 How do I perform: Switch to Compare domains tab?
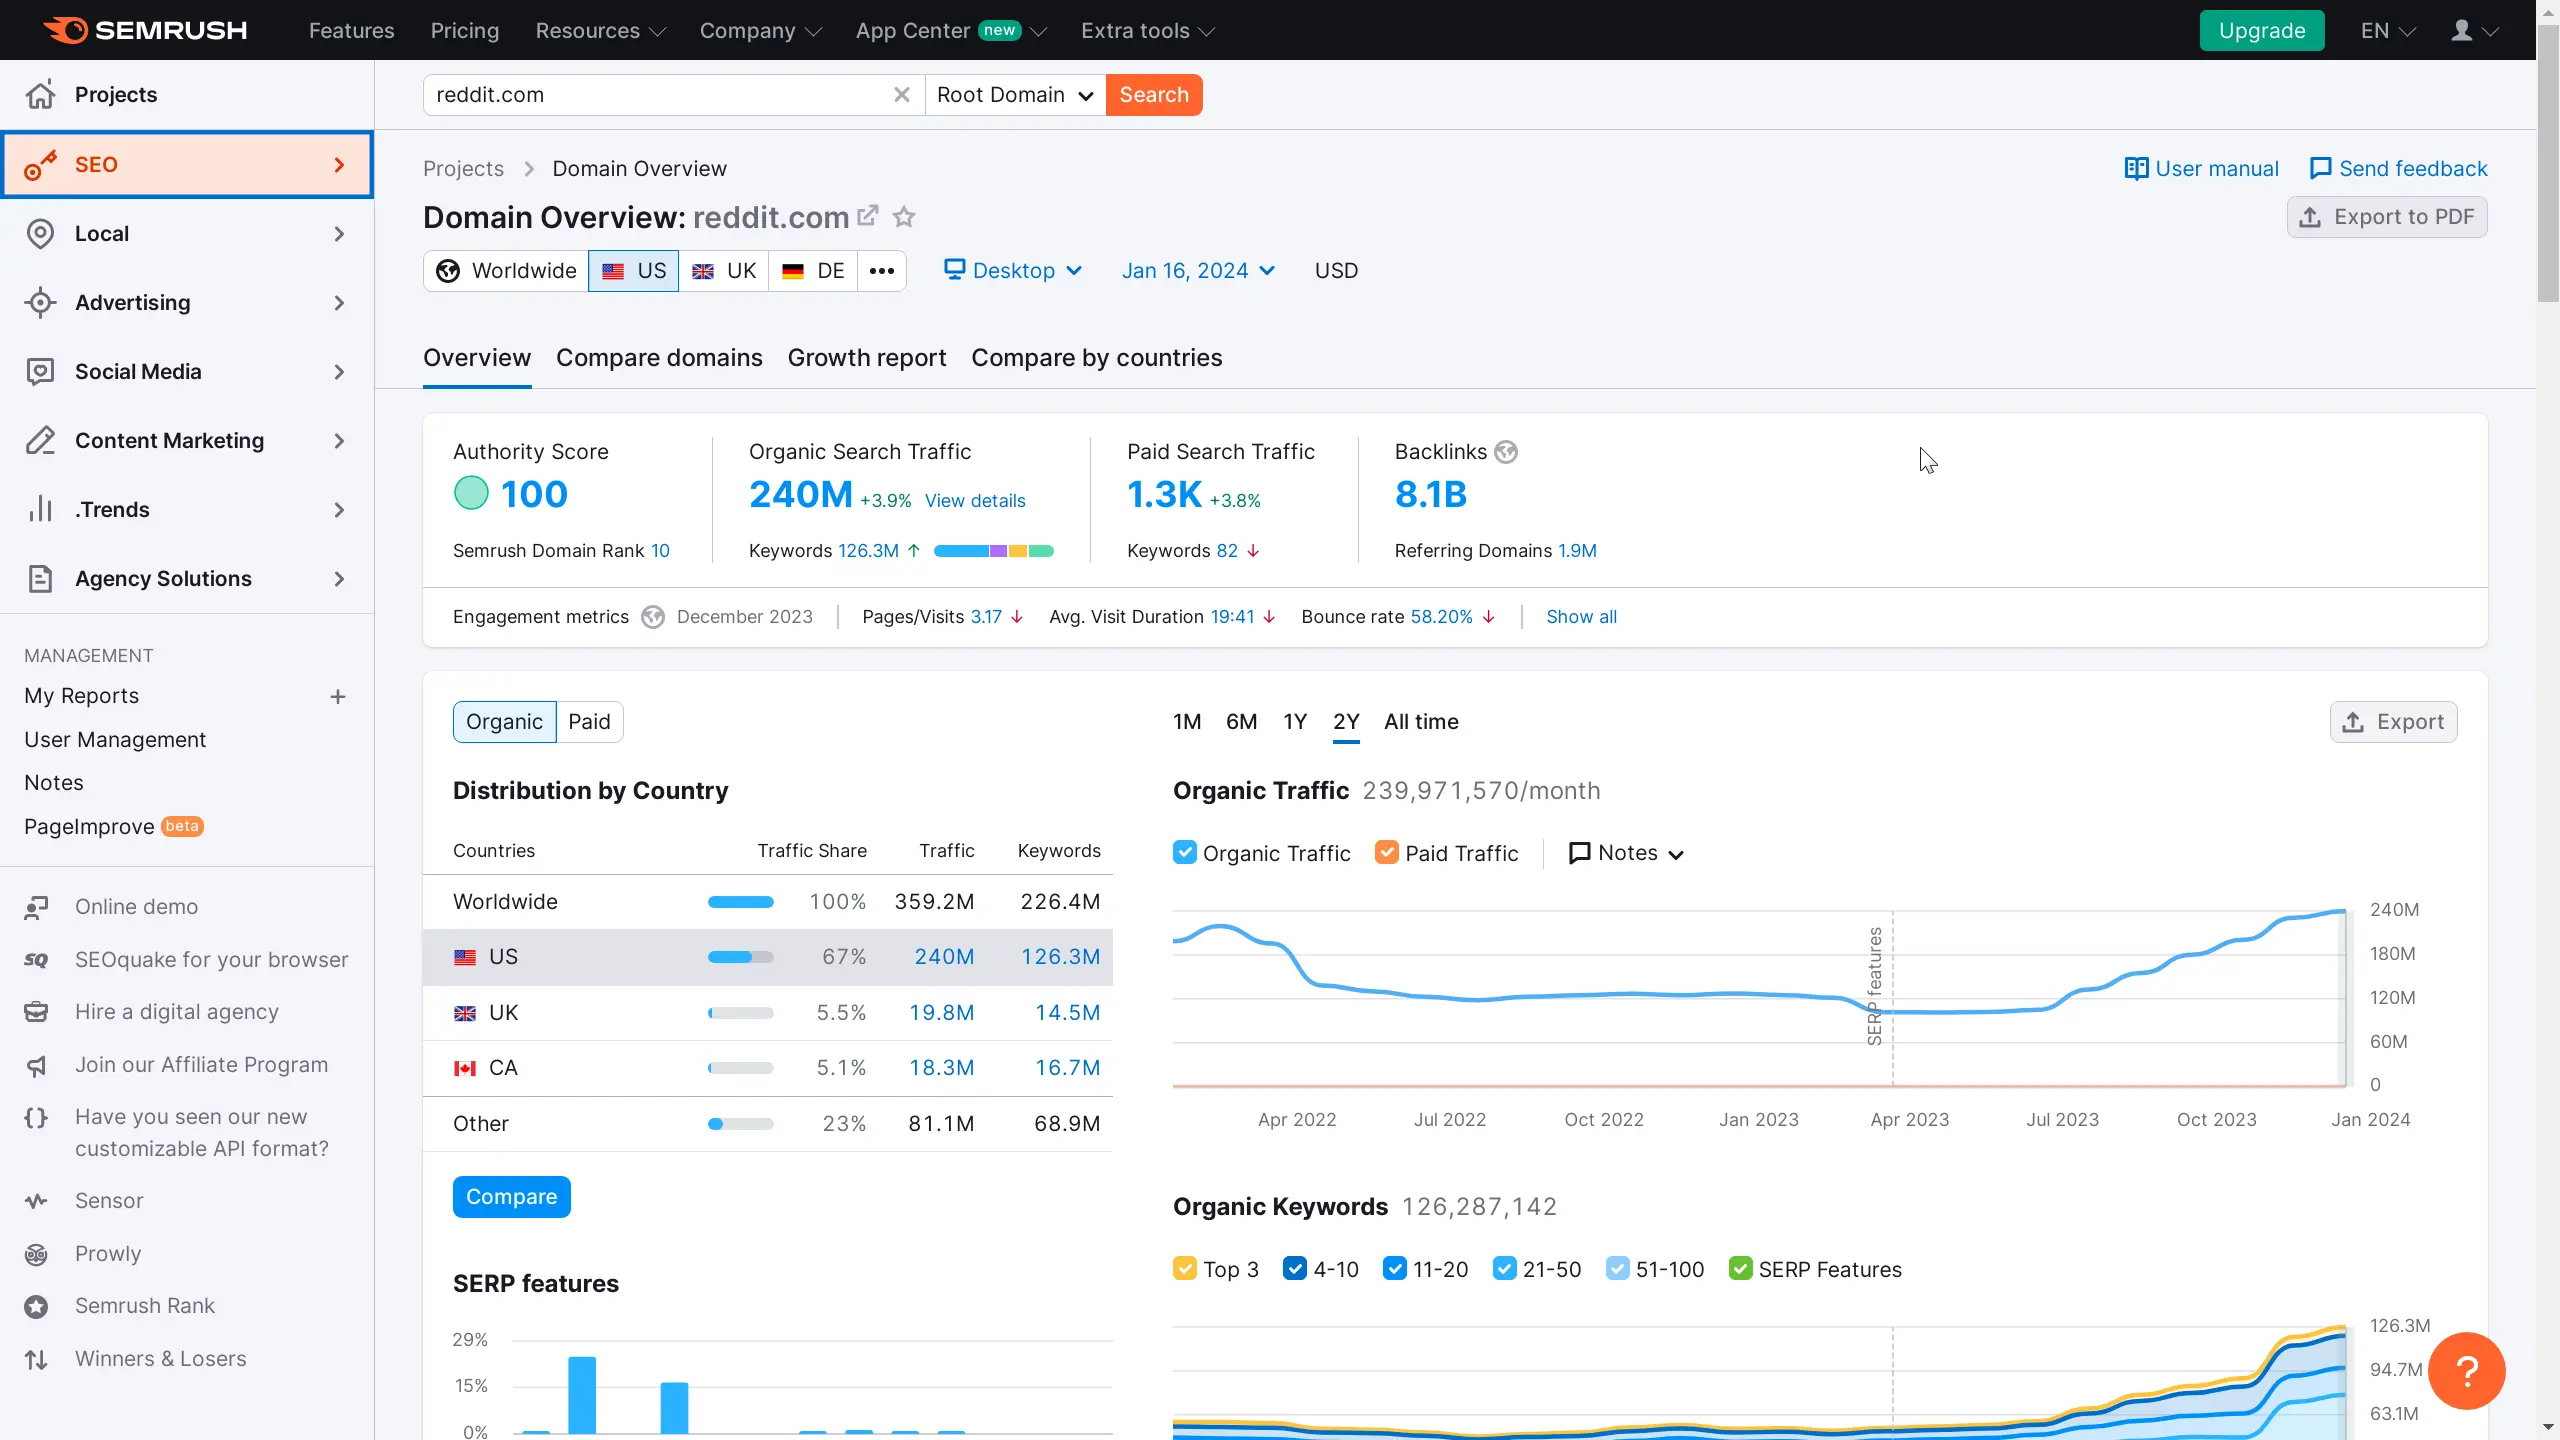coord(659,358)
